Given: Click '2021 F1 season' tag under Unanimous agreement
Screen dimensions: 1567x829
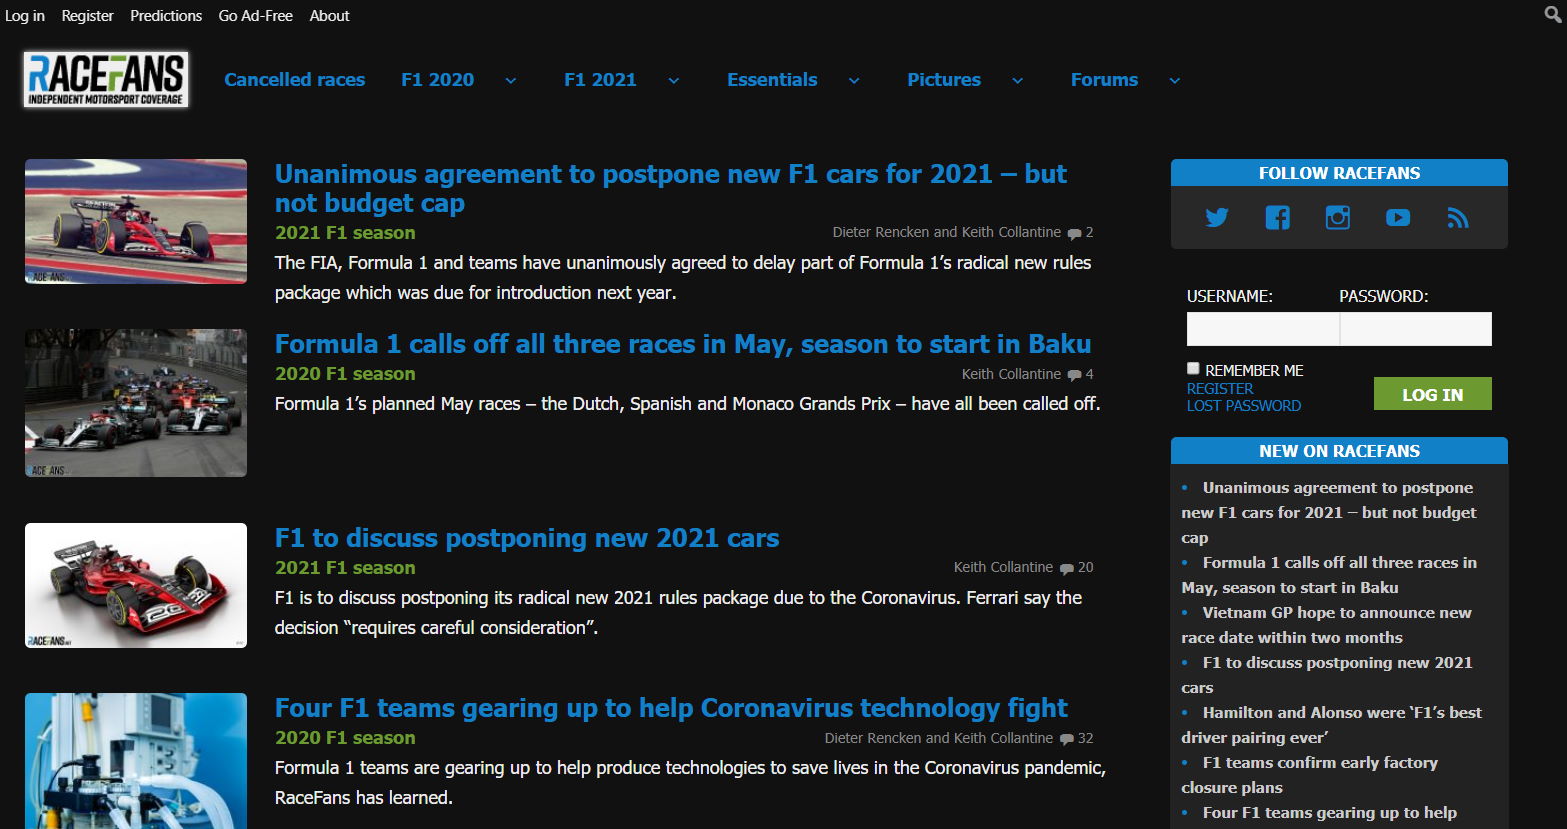Looking at the screenshot, I should pos(345,233).
